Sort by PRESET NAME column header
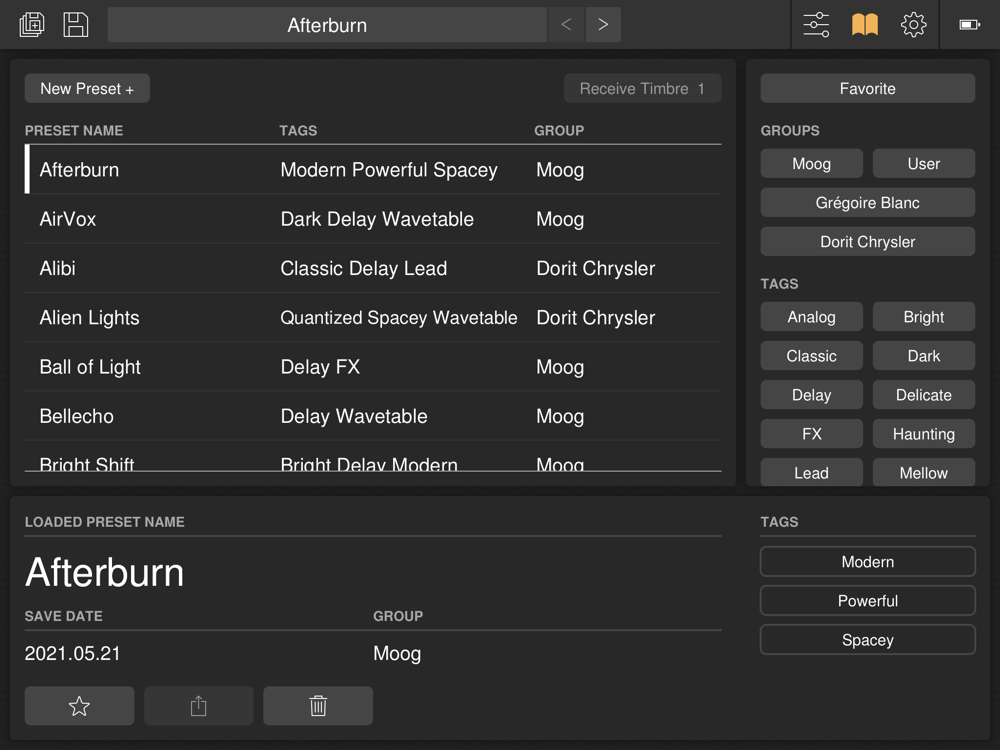Image resolution: width=1000 pixels, height=750 pixels. (74, 131)
